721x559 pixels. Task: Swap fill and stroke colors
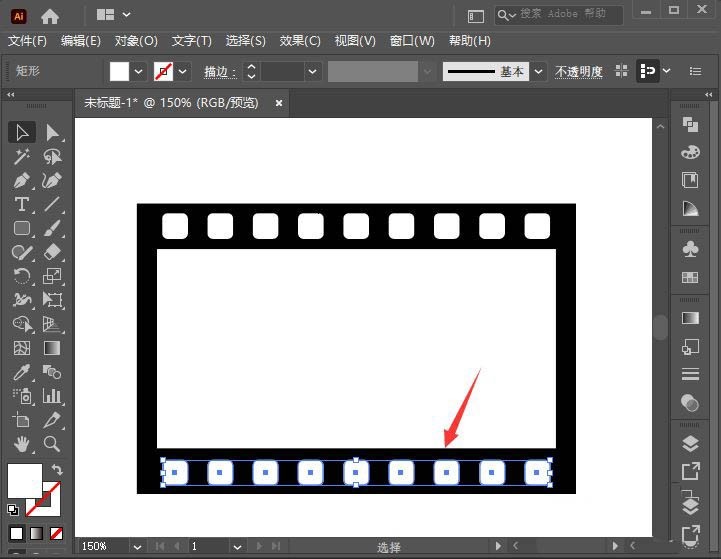click(x=57, y=469)
